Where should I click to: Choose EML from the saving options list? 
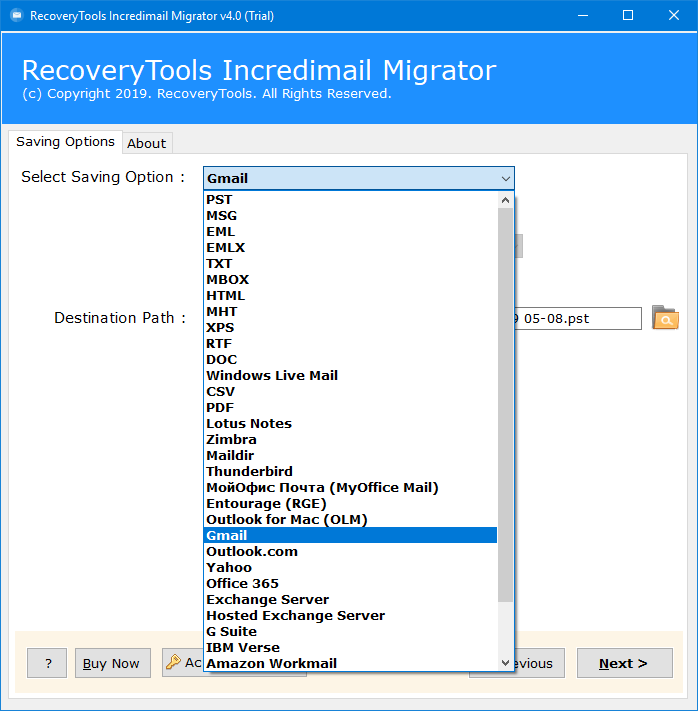(351, 232)
